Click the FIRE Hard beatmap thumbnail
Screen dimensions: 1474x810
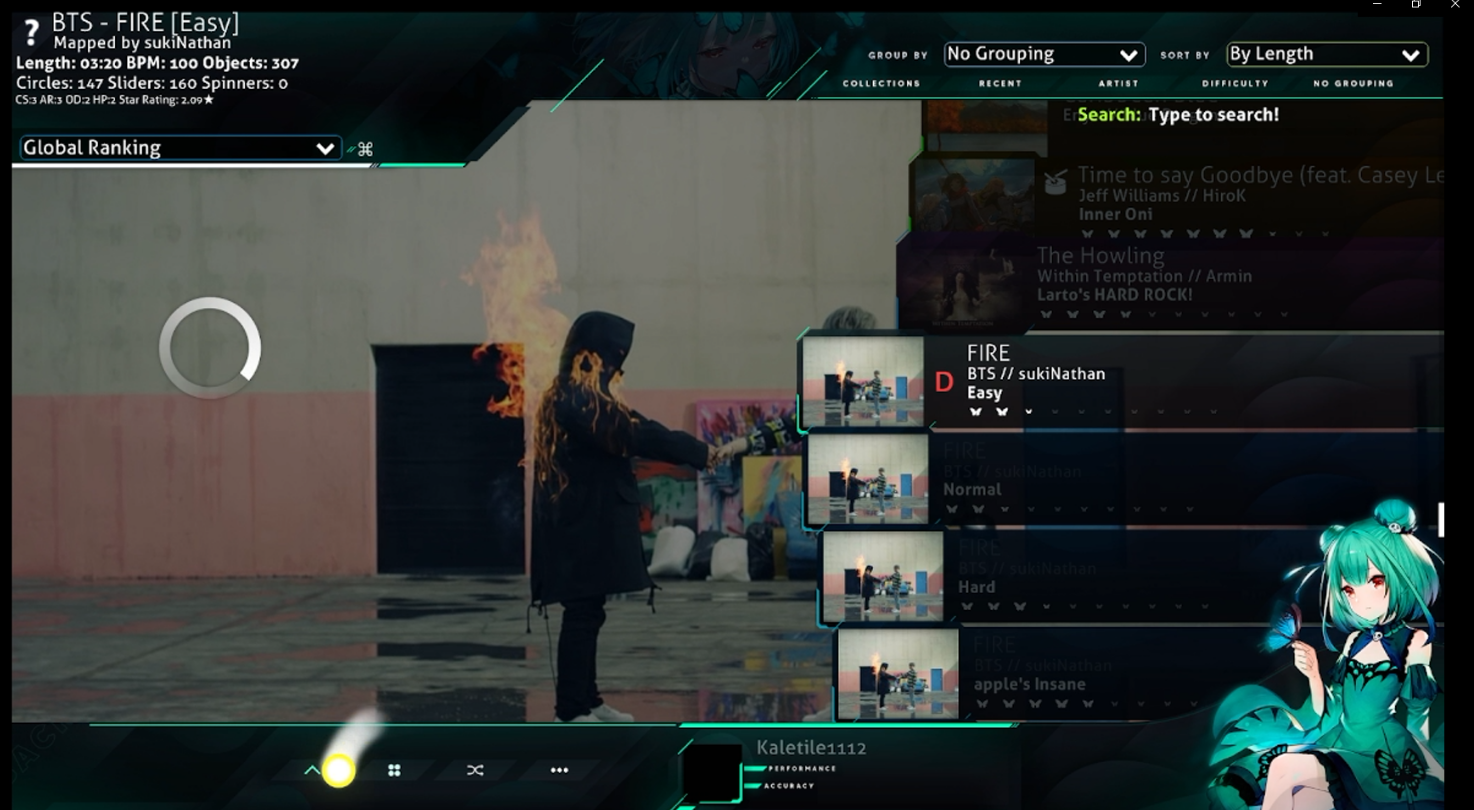coord(883,577)
